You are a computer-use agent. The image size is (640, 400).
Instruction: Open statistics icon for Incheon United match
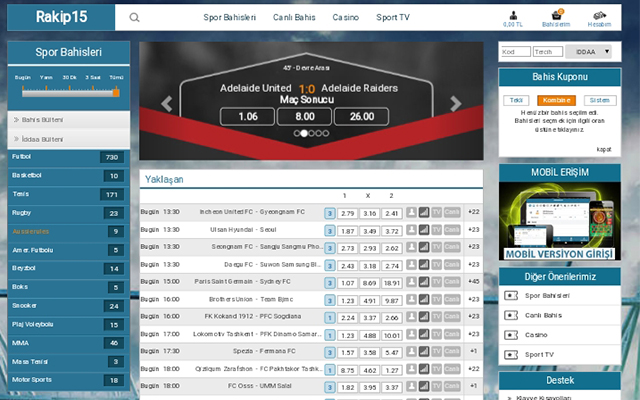coord(423,213)
